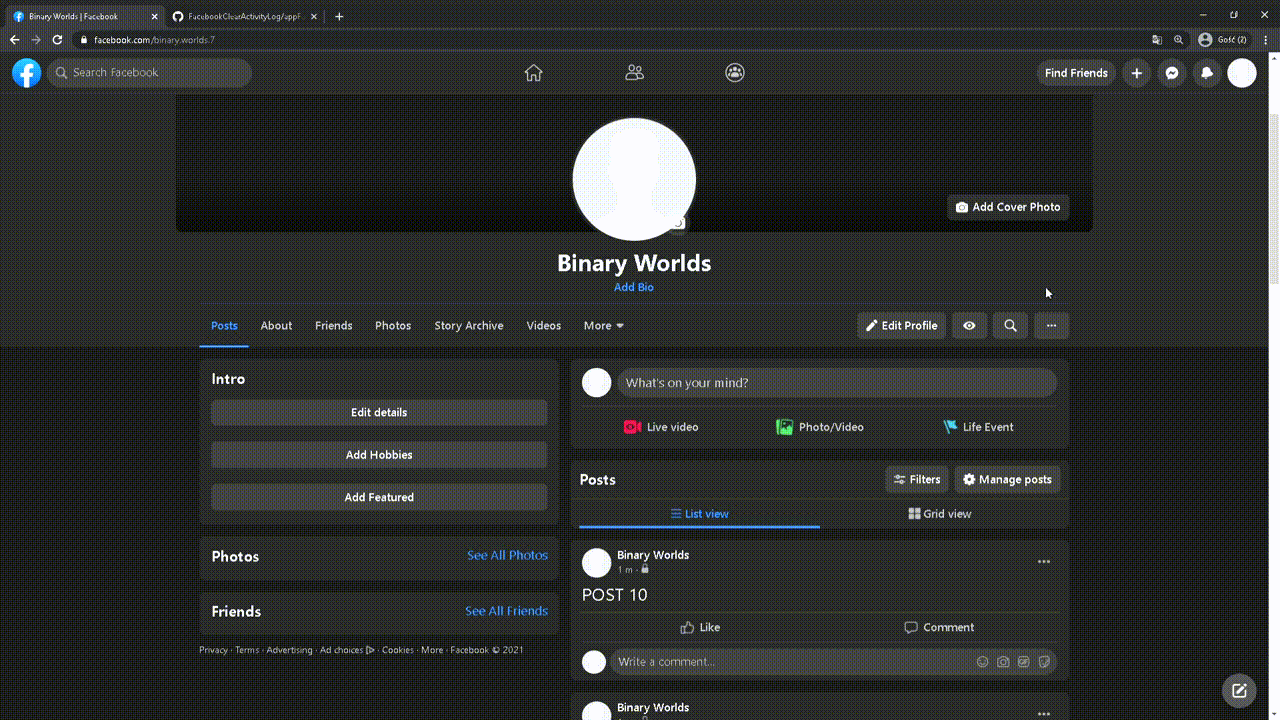Switch to the About tab
The width and height of the screenshot is (1280, 720).
coord(276,326)
